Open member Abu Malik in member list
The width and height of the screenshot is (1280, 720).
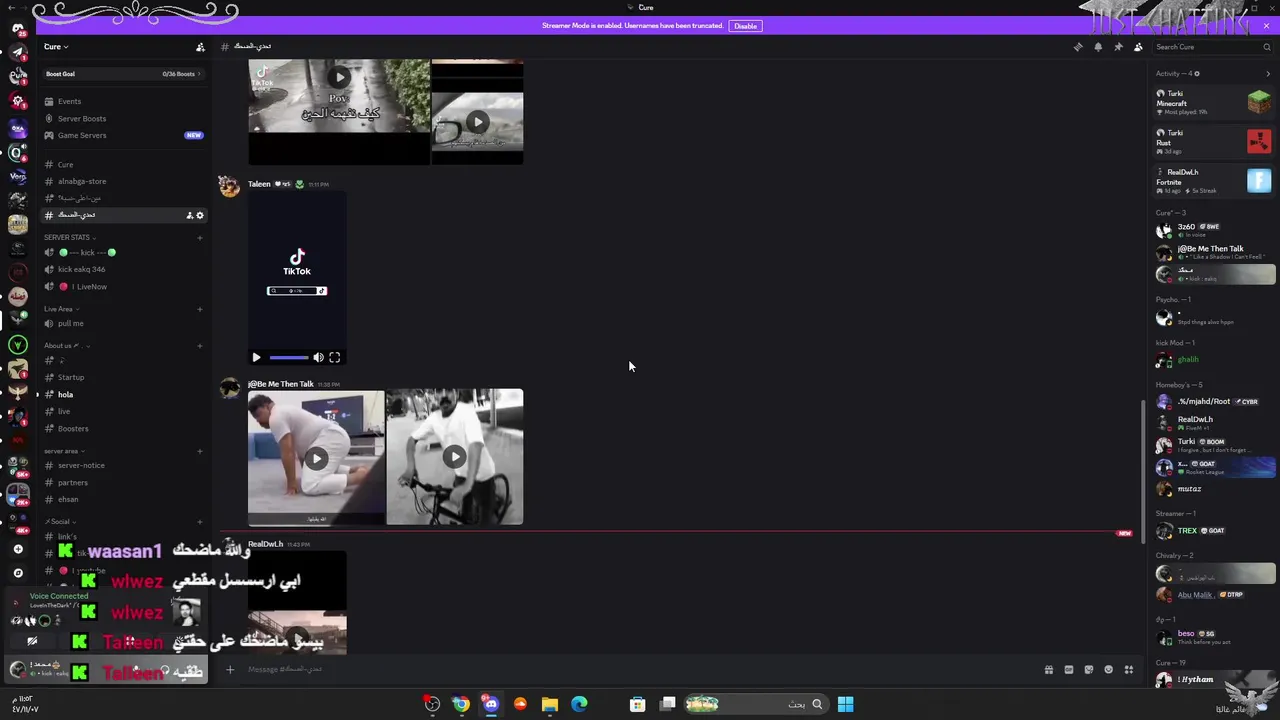[x=1214, y=595]
